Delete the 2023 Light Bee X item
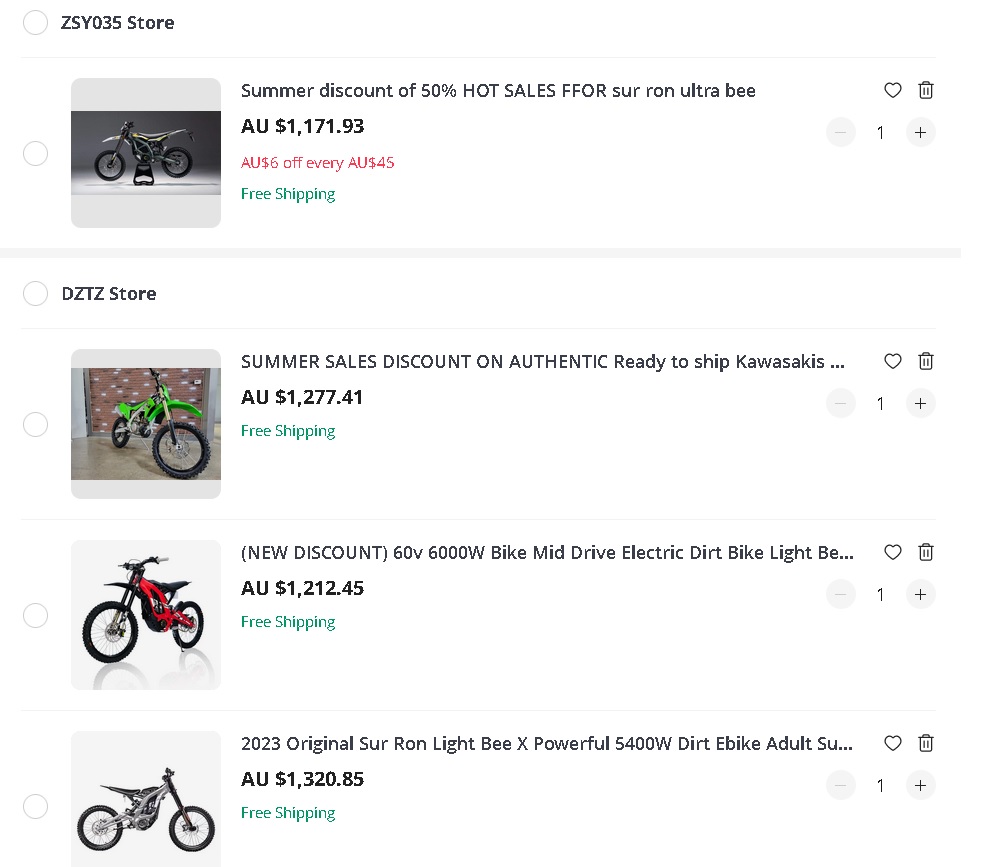Screen dimensions: 984x867 925,743
